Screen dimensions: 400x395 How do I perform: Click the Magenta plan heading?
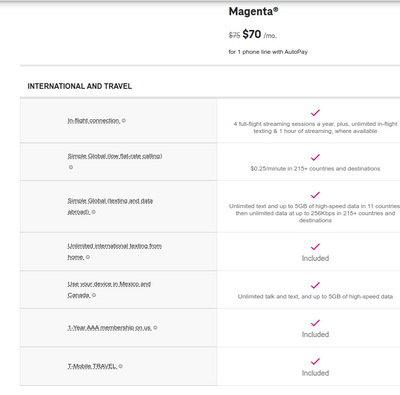point(253,11)
